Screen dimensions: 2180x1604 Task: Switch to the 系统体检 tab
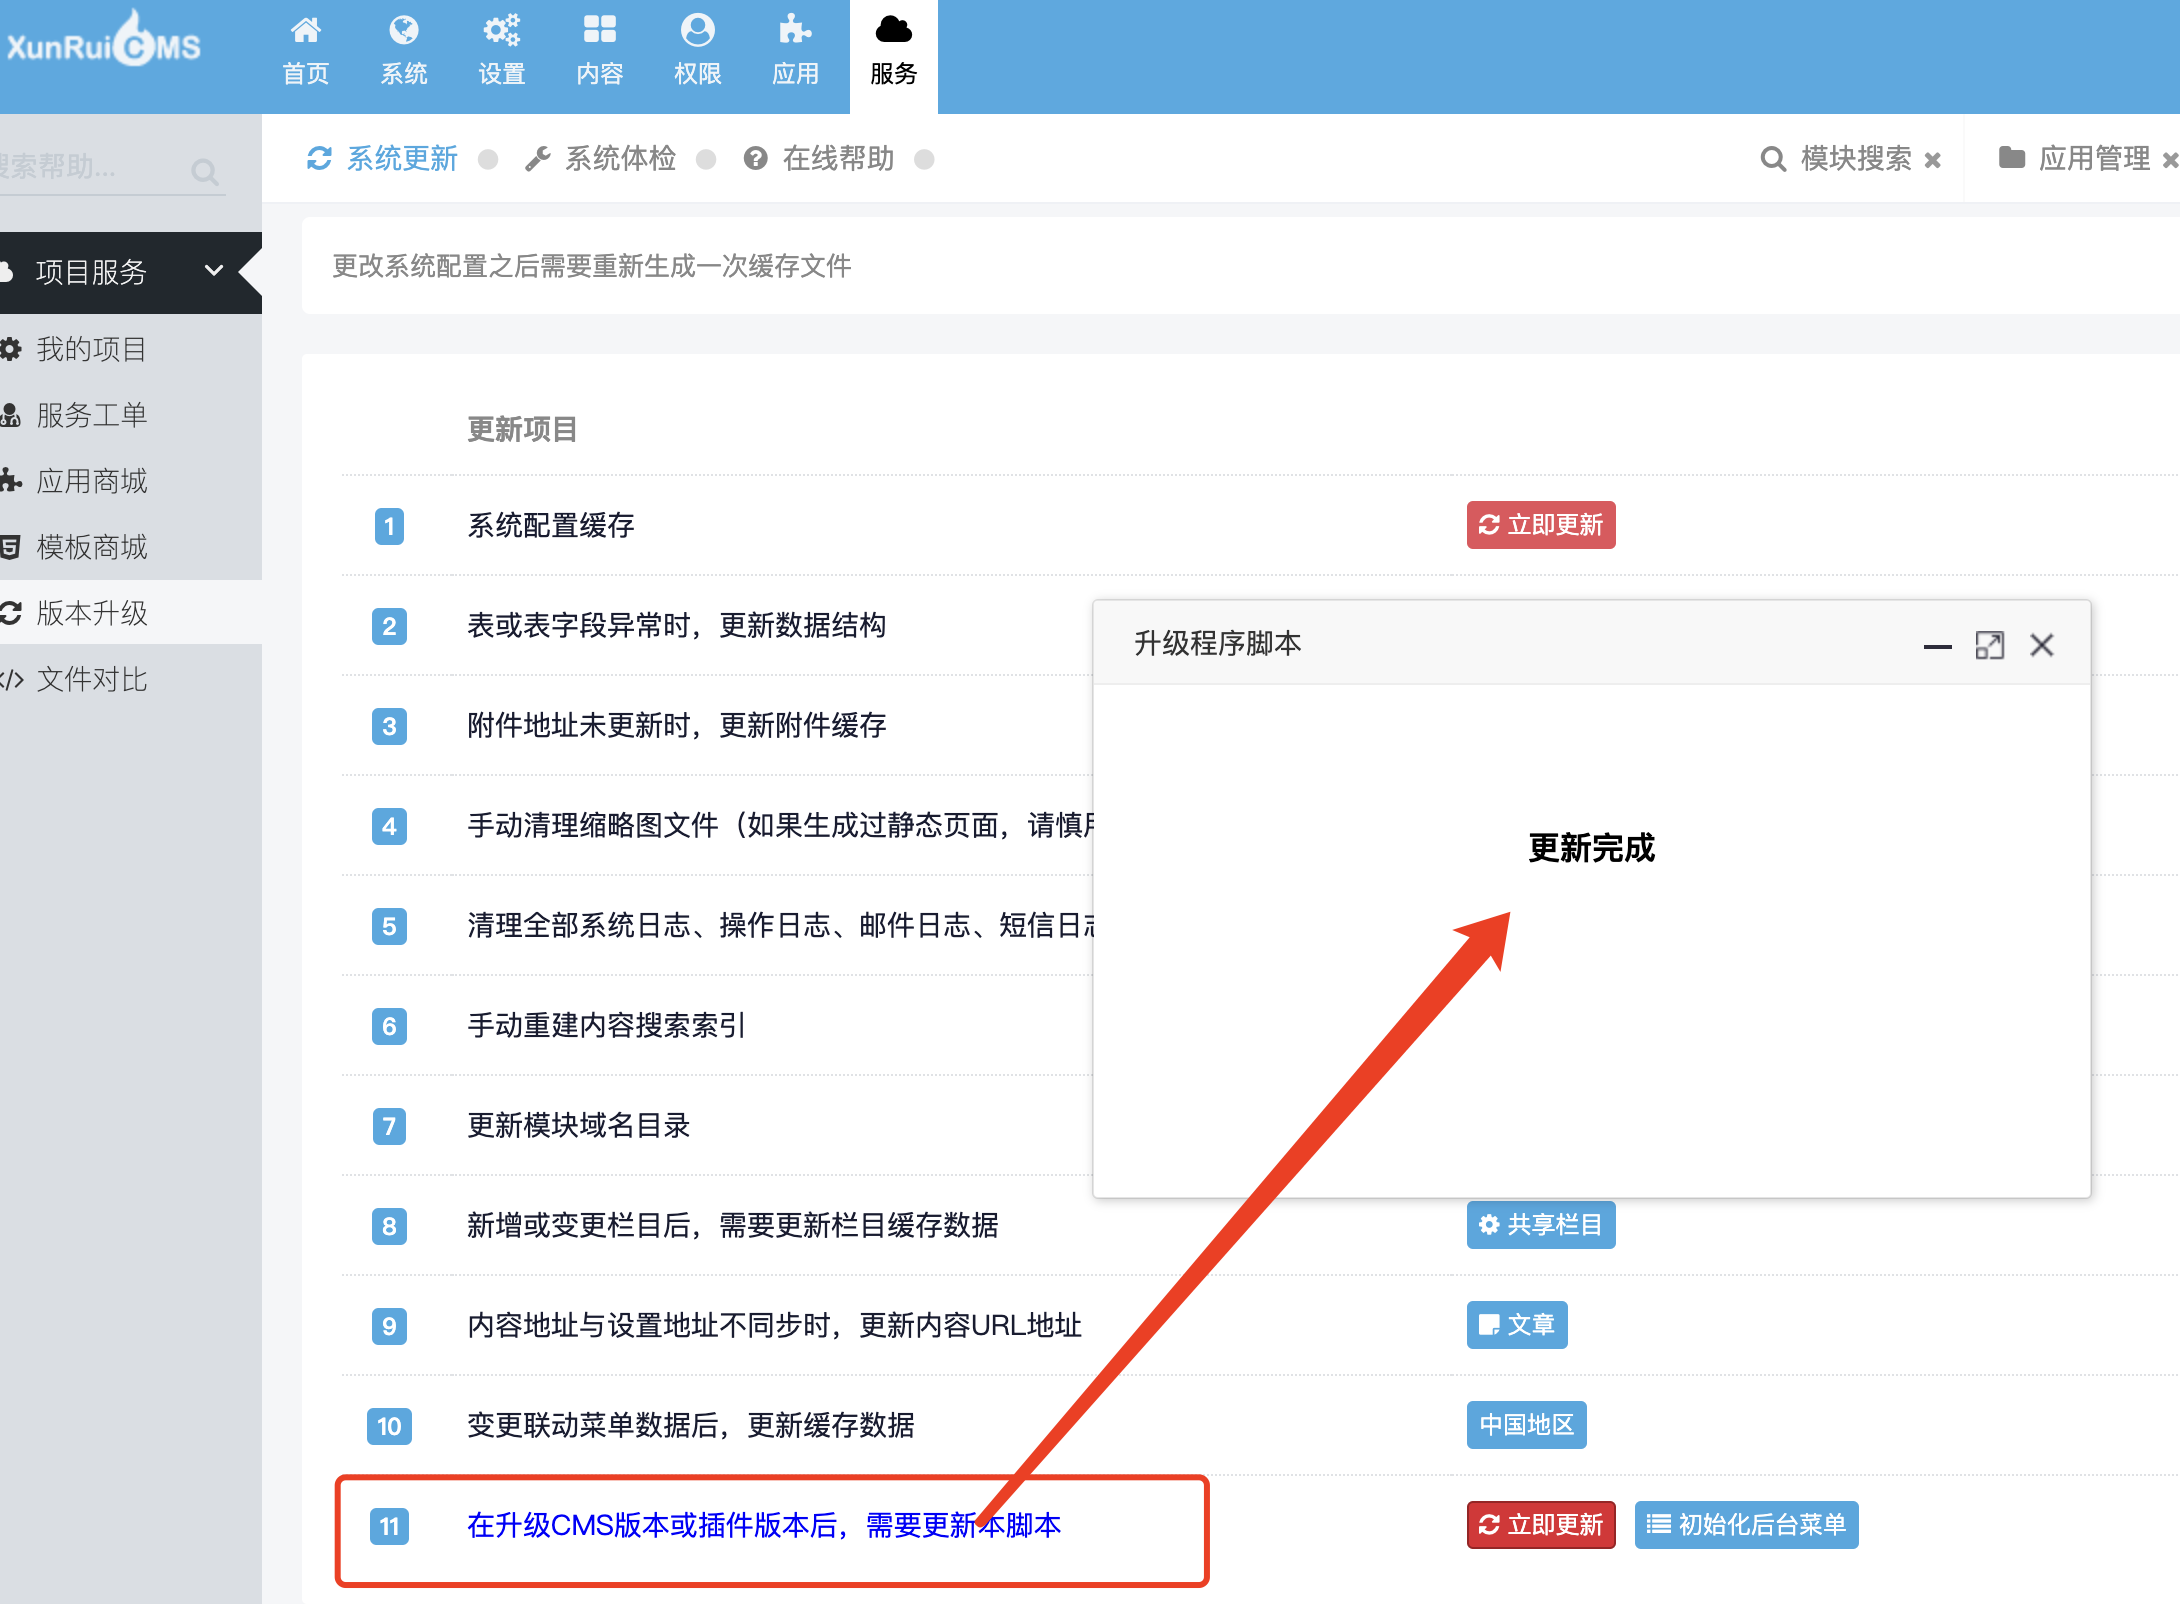coord(602,159)
